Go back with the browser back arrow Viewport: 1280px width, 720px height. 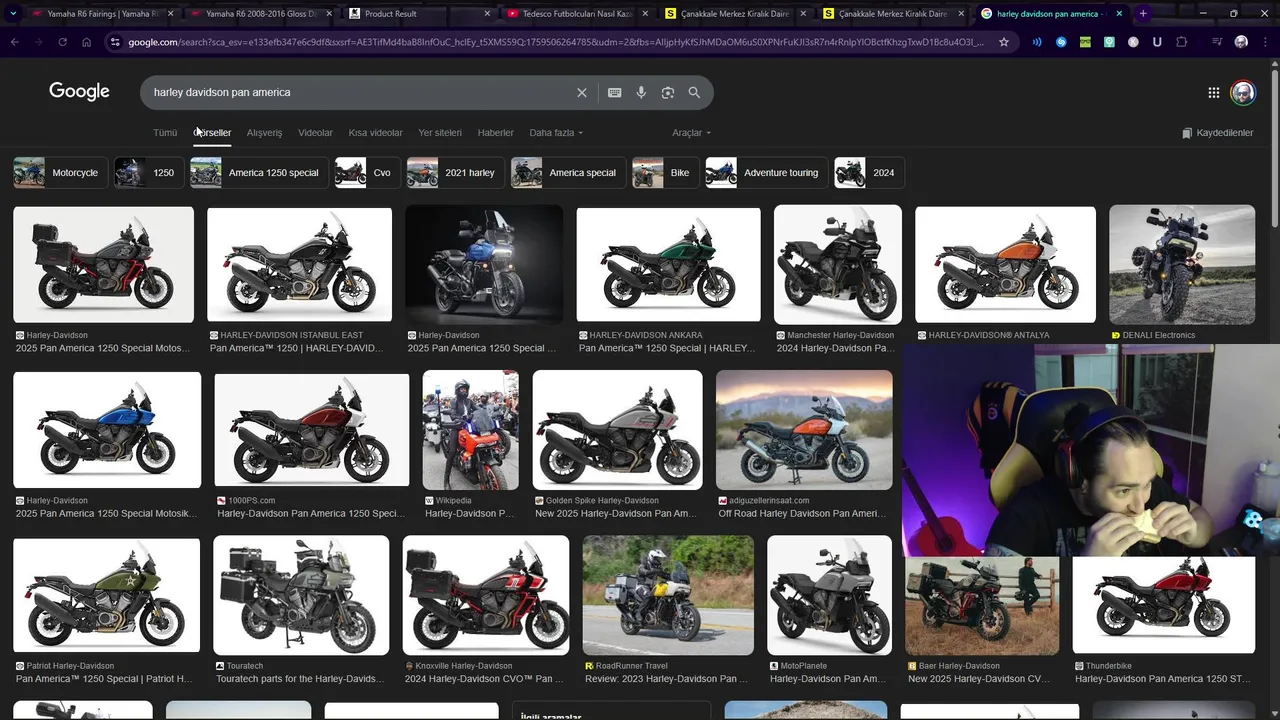click(14, 42)
